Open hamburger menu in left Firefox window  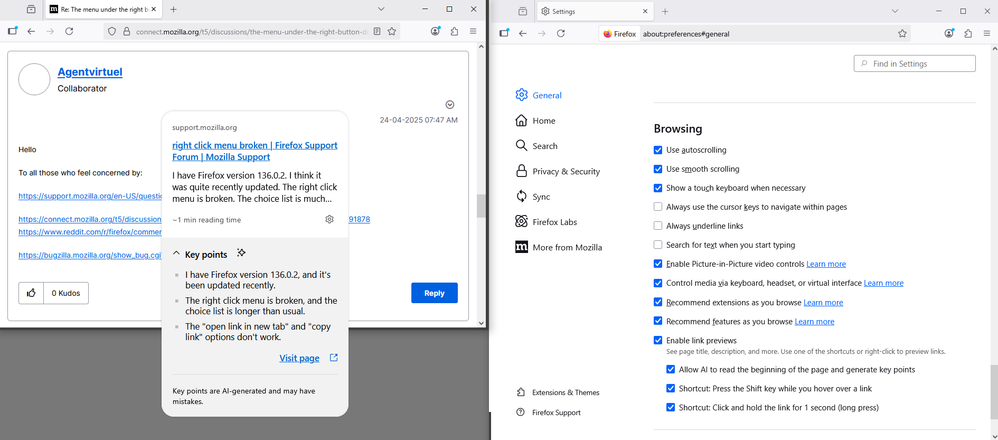pos(473,31)
